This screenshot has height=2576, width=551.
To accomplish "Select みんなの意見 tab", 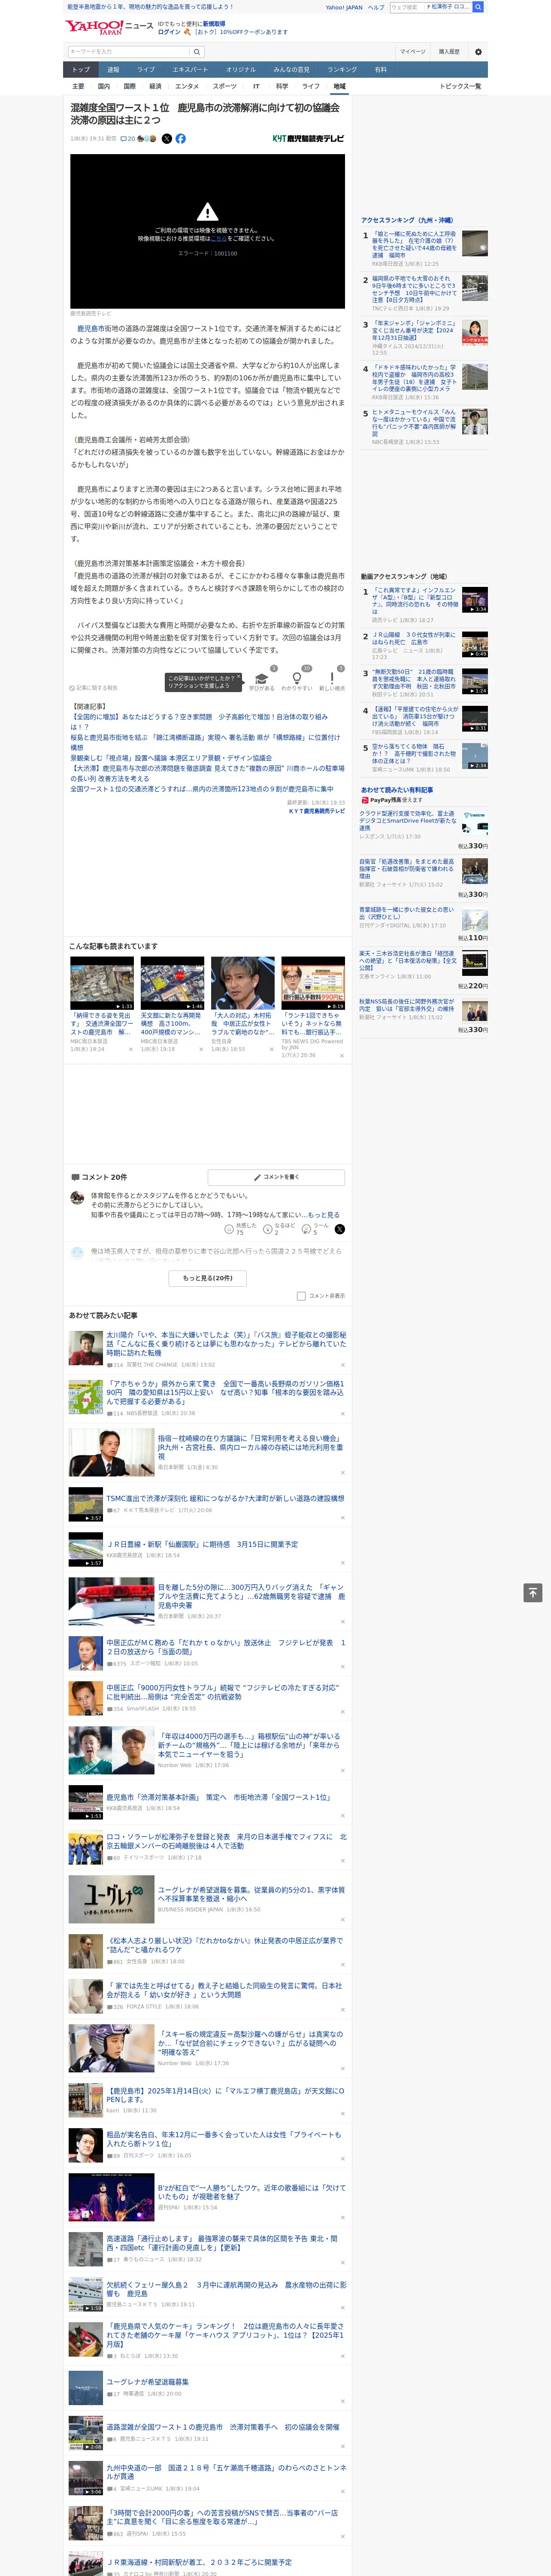I will pos(291,70).
